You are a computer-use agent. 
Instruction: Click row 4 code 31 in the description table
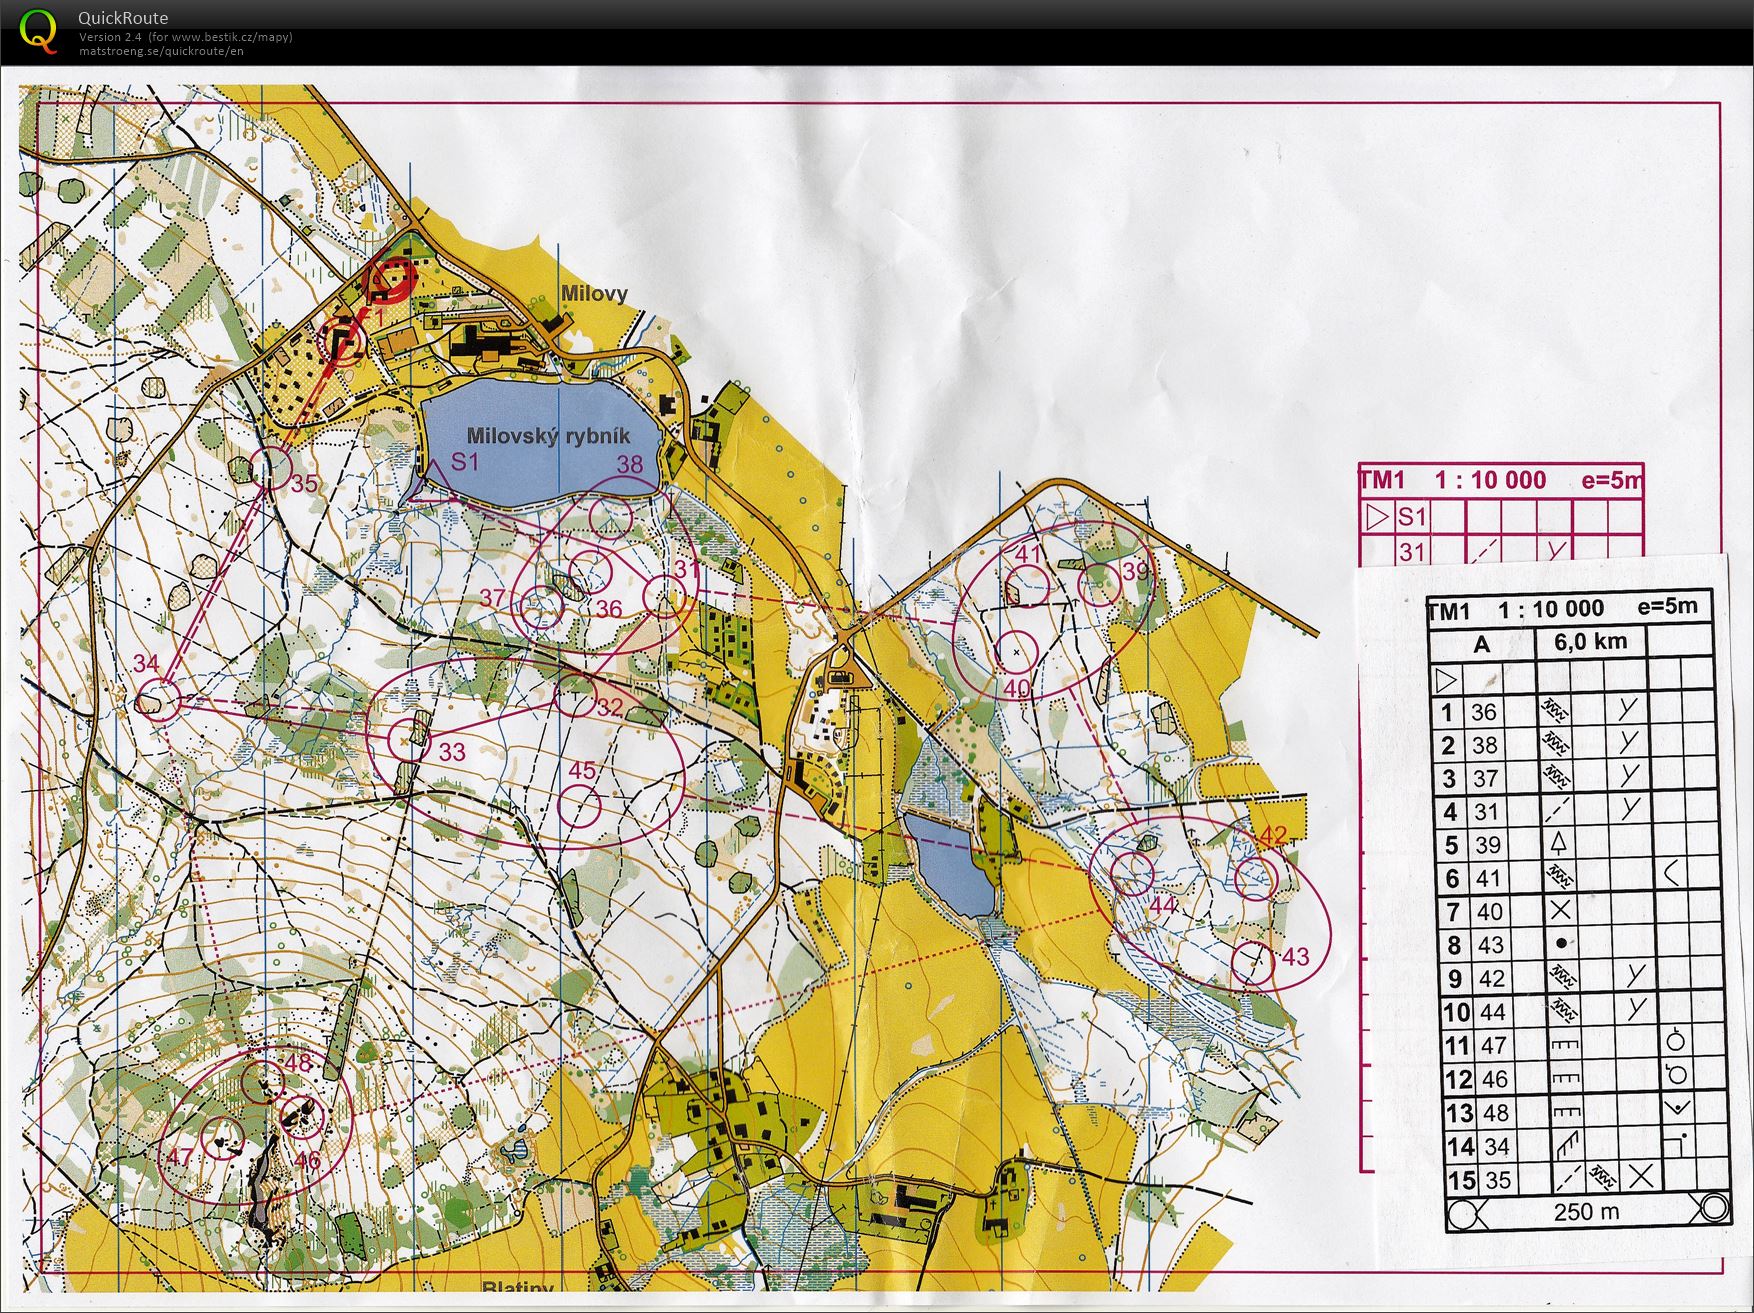(1486, 812)
